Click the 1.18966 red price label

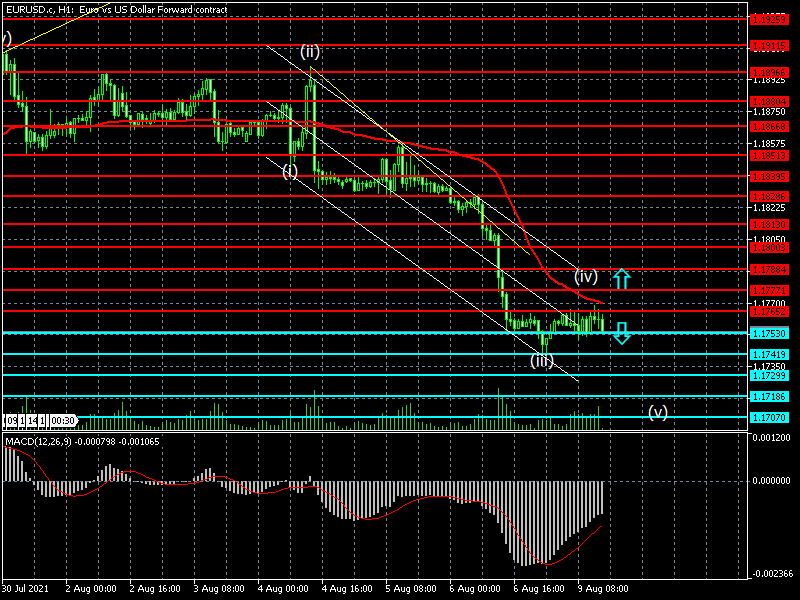click(x=769, y=72)
